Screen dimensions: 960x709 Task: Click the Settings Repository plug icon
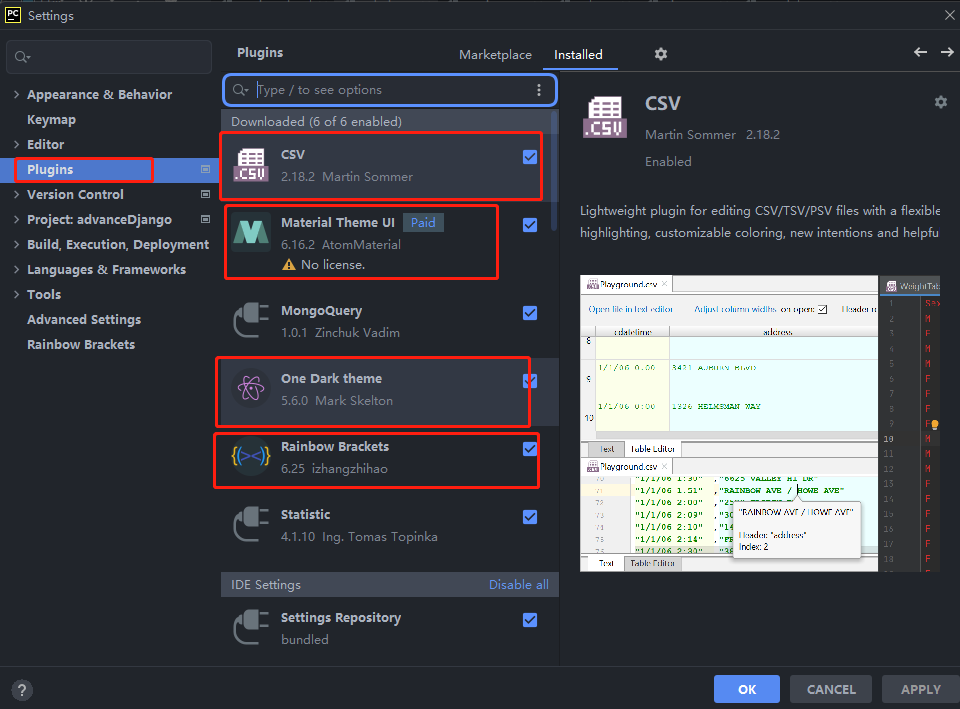point(251,628)
